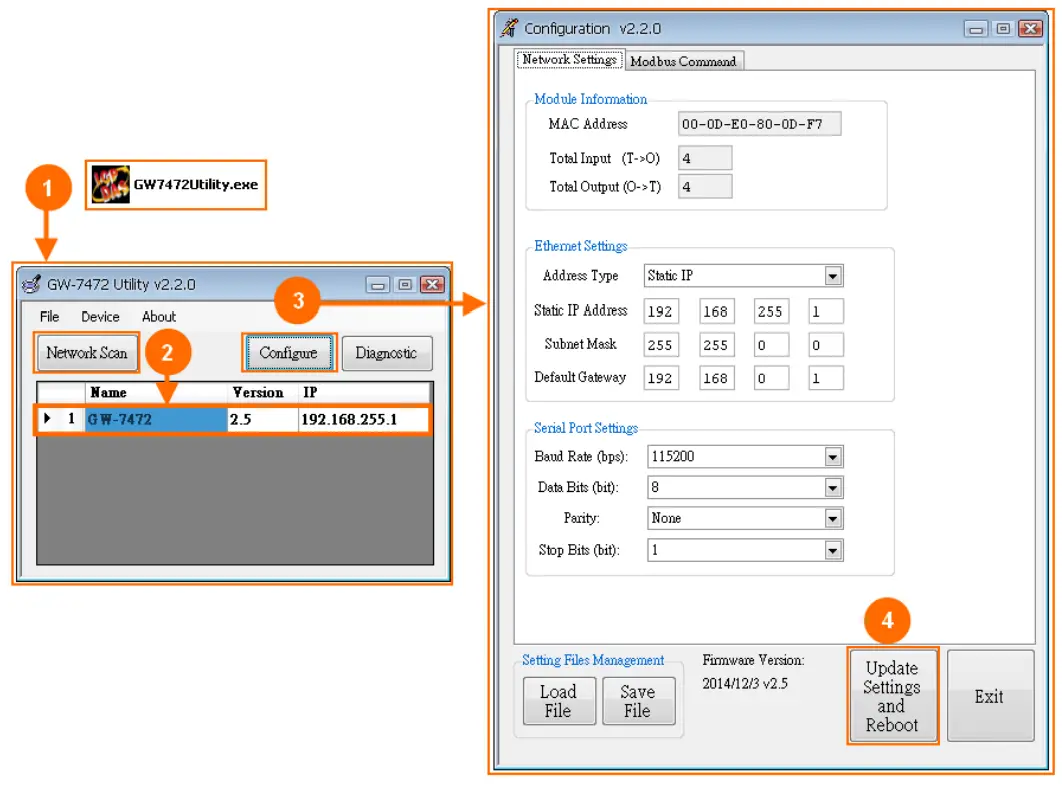
Task: Switch to the Modbus Command tab
Action: tap(685, 60)
